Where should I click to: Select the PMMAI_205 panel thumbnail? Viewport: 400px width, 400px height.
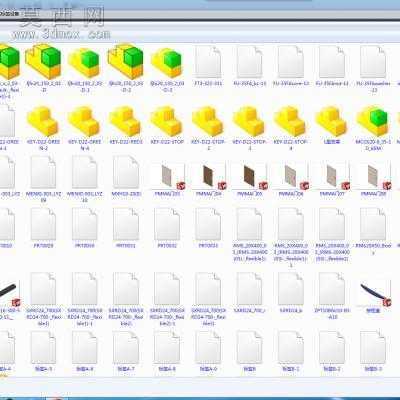[250, 176]
